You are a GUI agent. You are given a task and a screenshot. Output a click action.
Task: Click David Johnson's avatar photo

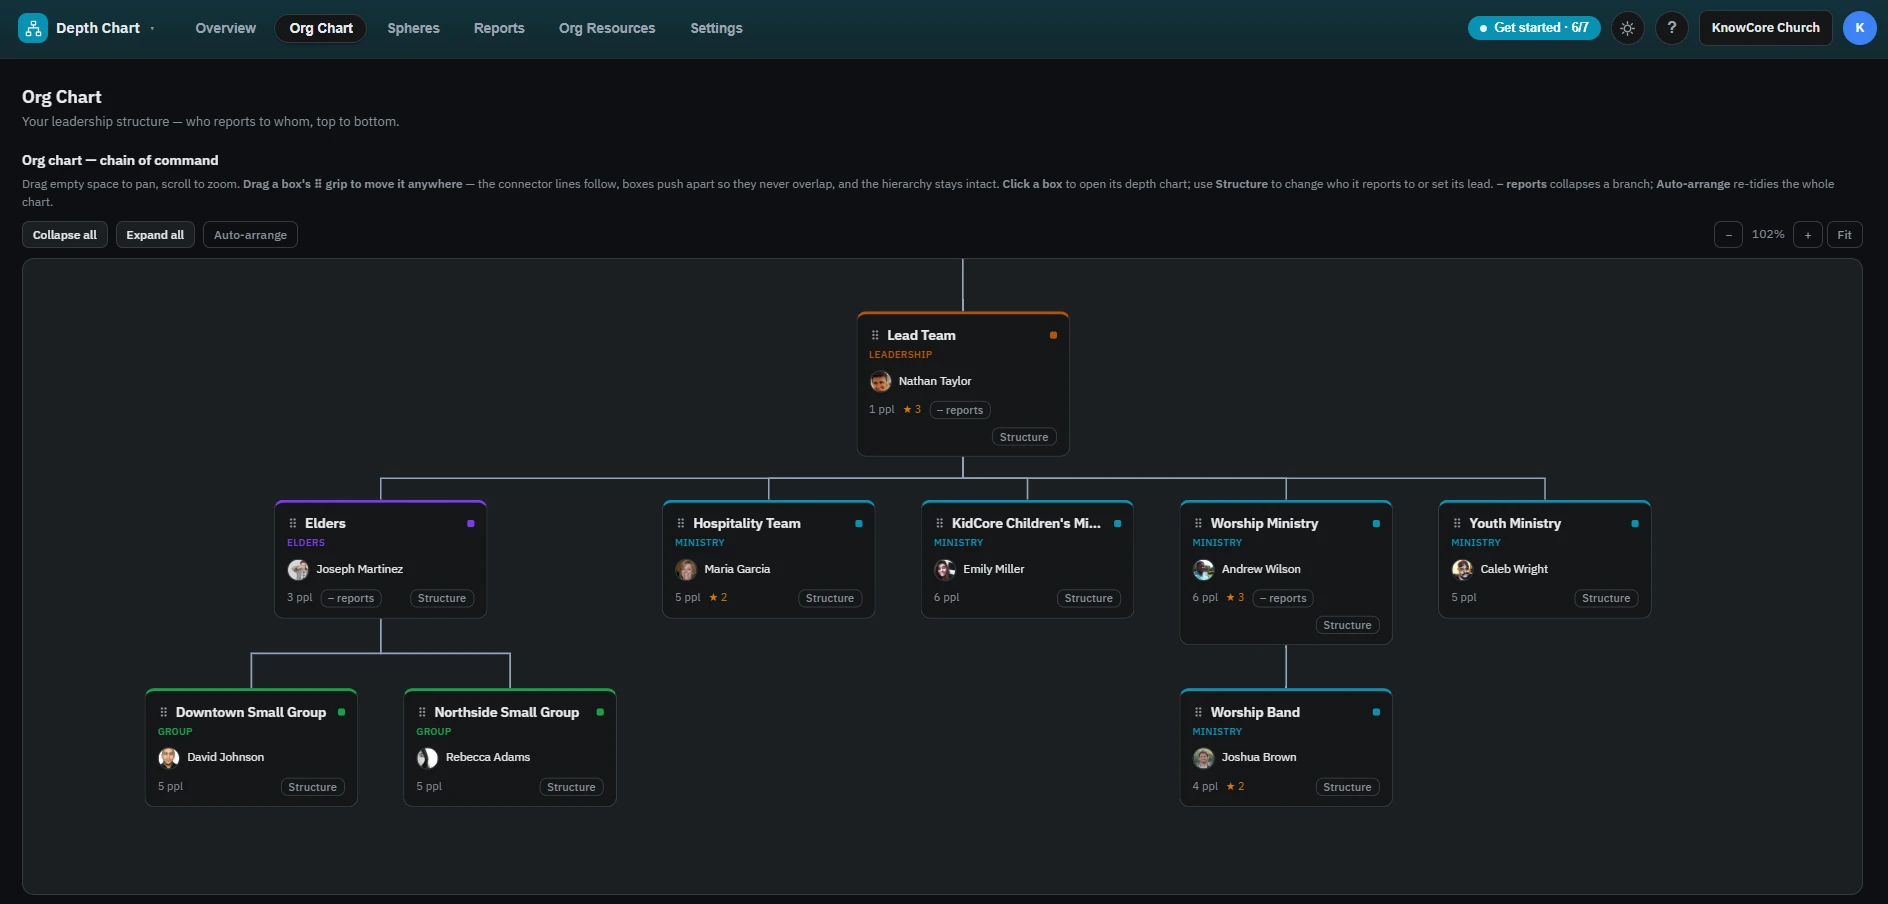169,758
